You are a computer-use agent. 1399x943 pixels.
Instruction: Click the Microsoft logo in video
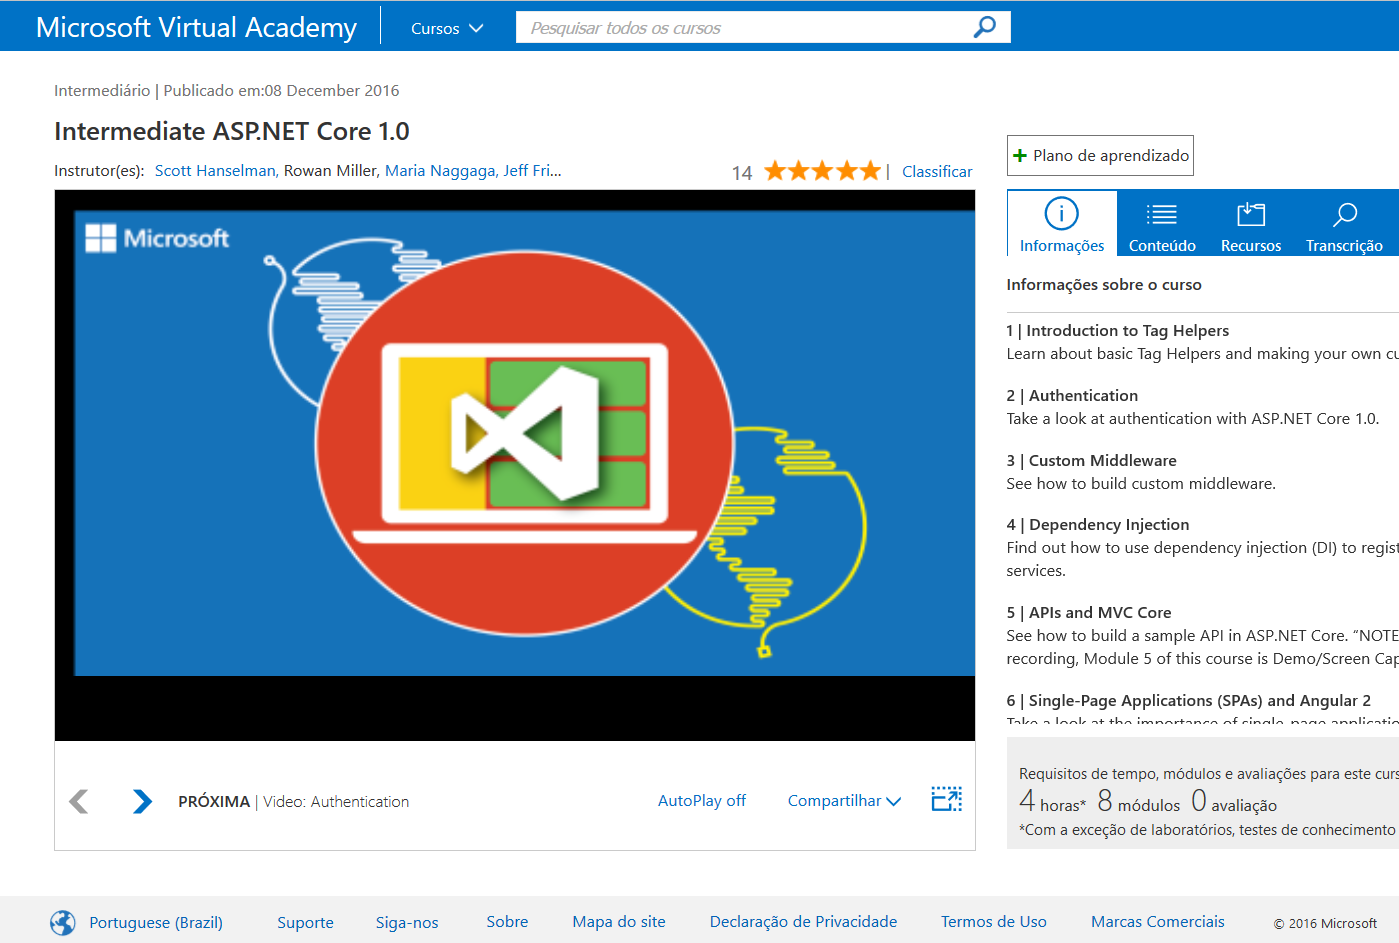(157, 238)
